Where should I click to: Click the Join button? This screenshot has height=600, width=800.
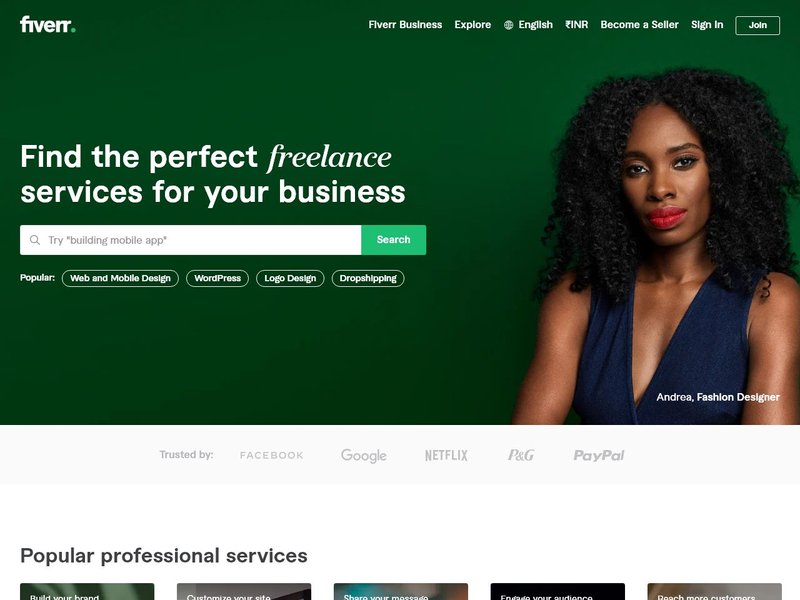click(757, 26)
